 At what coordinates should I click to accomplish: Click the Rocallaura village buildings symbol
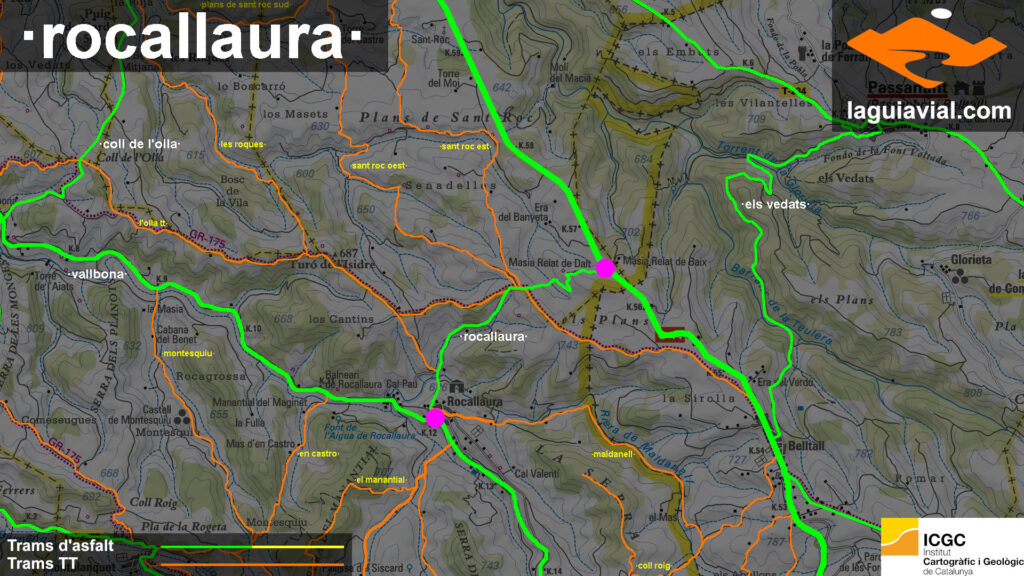pos(457,386)
